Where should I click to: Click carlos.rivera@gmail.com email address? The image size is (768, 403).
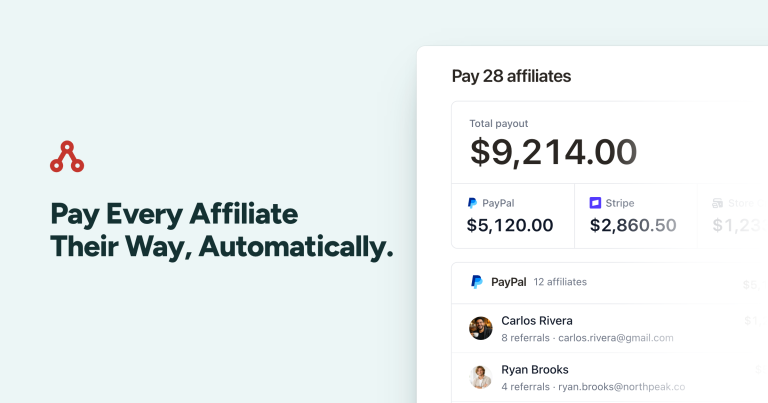(x=616, y=338)
